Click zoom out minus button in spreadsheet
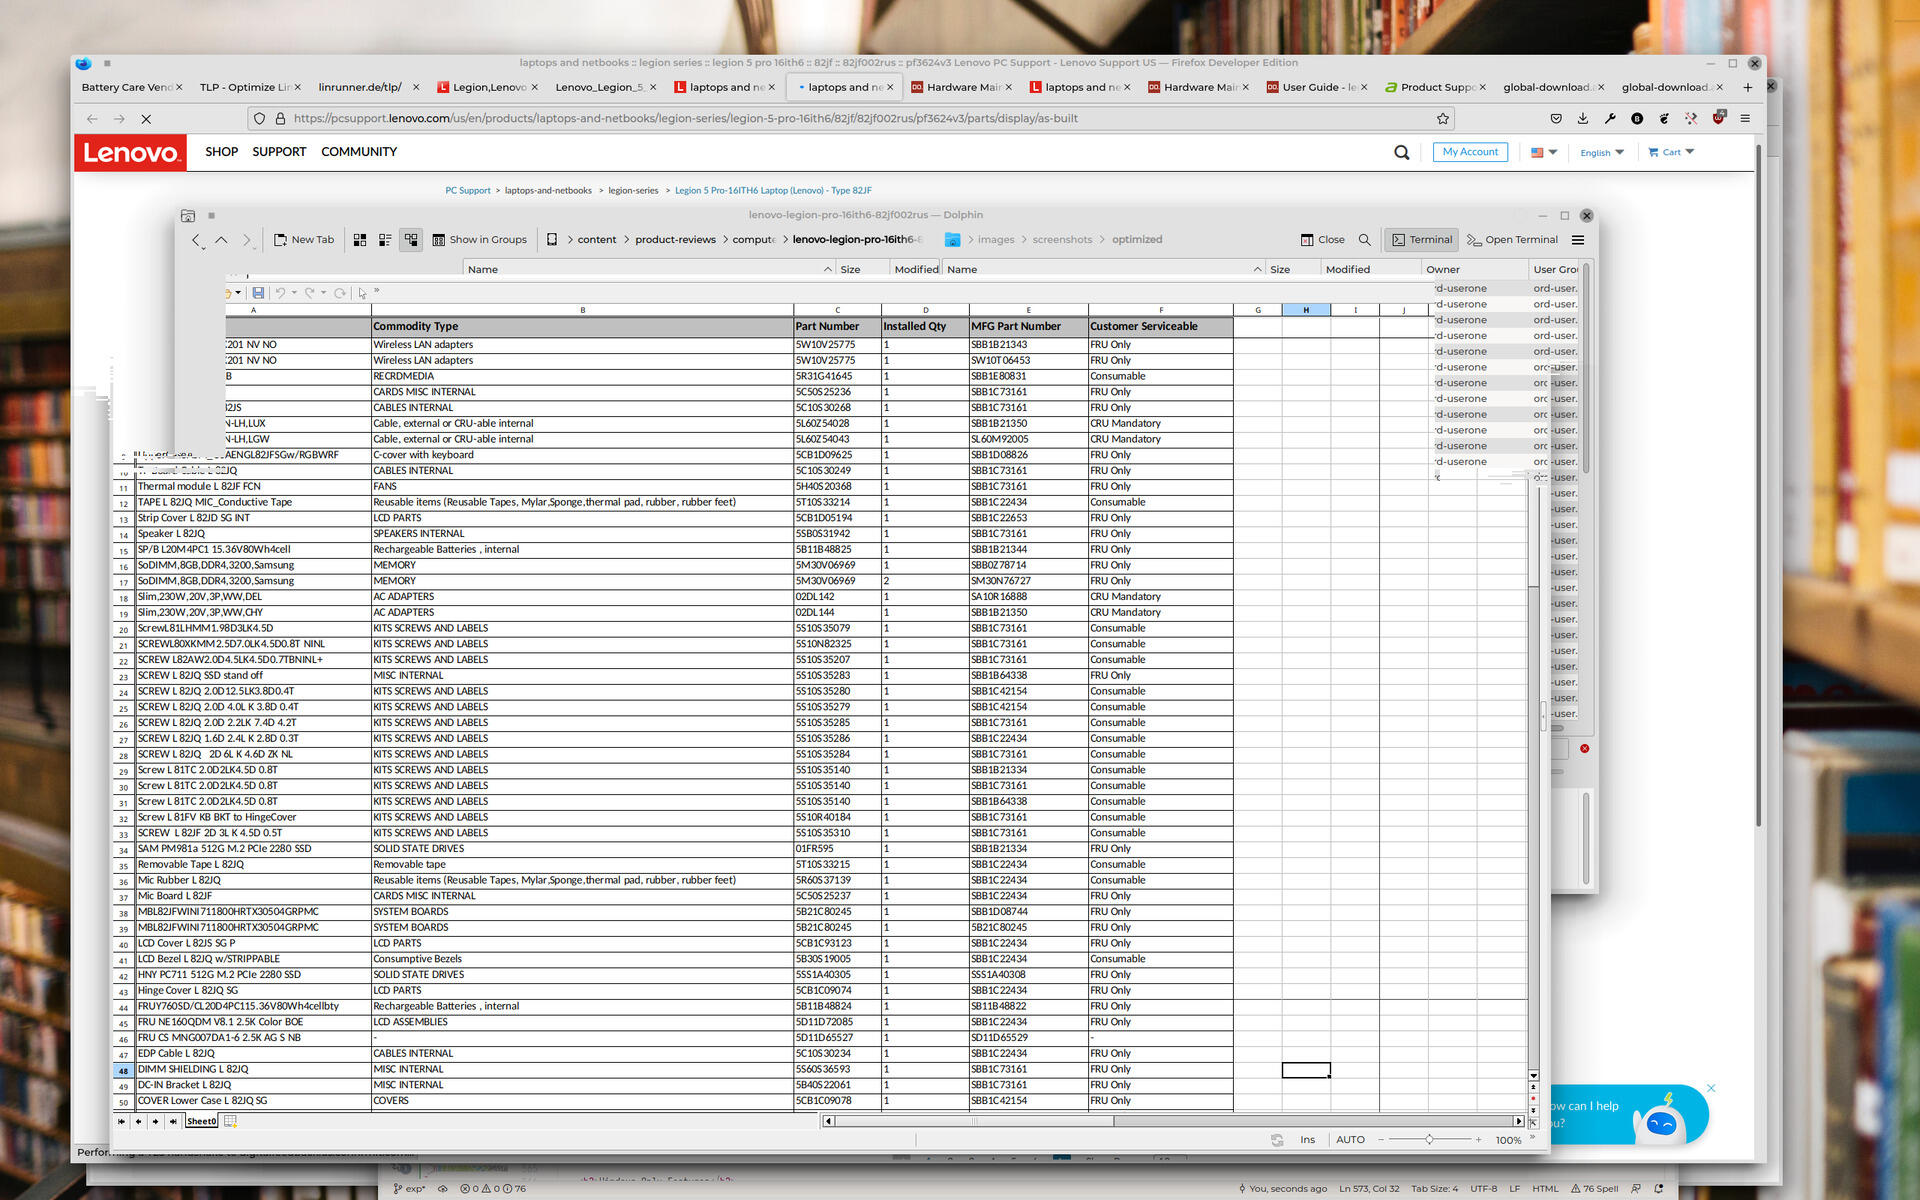Screen dimensions: 1920x1200 (x=1381, y=1140)
